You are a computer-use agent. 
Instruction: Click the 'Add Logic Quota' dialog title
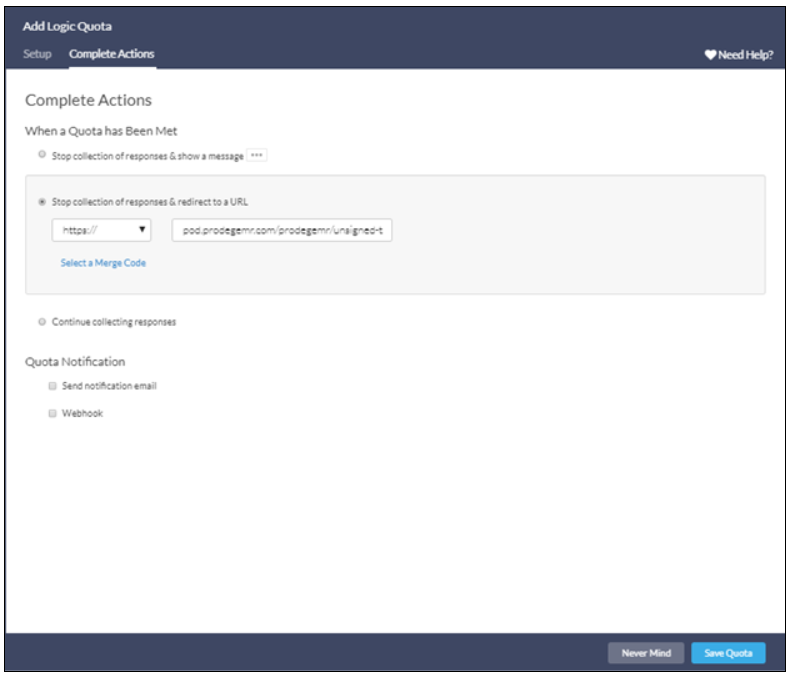(68, 27)
